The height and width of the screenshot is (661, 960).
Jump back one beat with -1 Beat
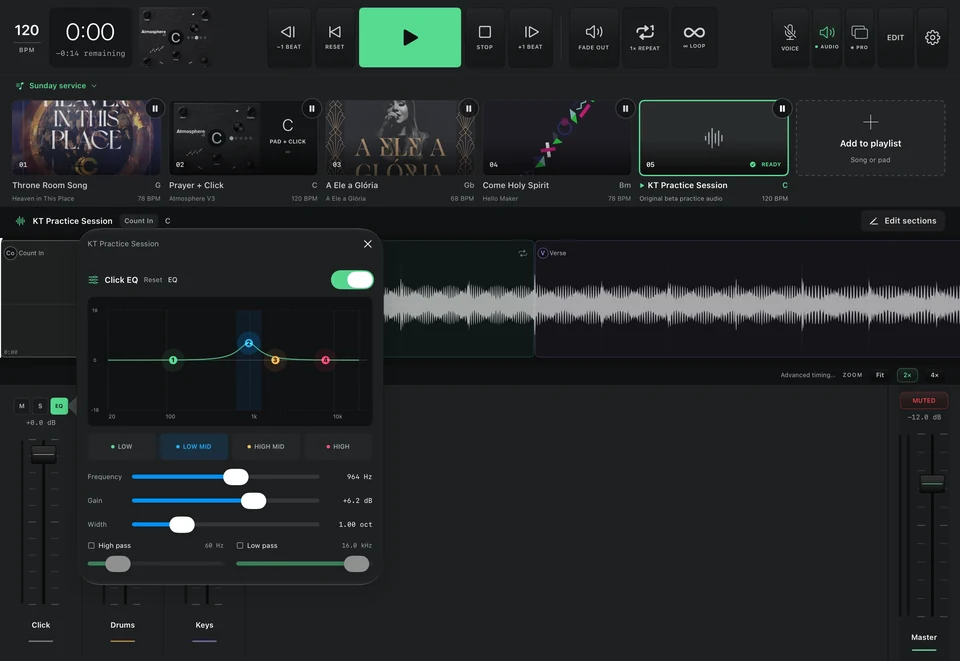point(288,37)
